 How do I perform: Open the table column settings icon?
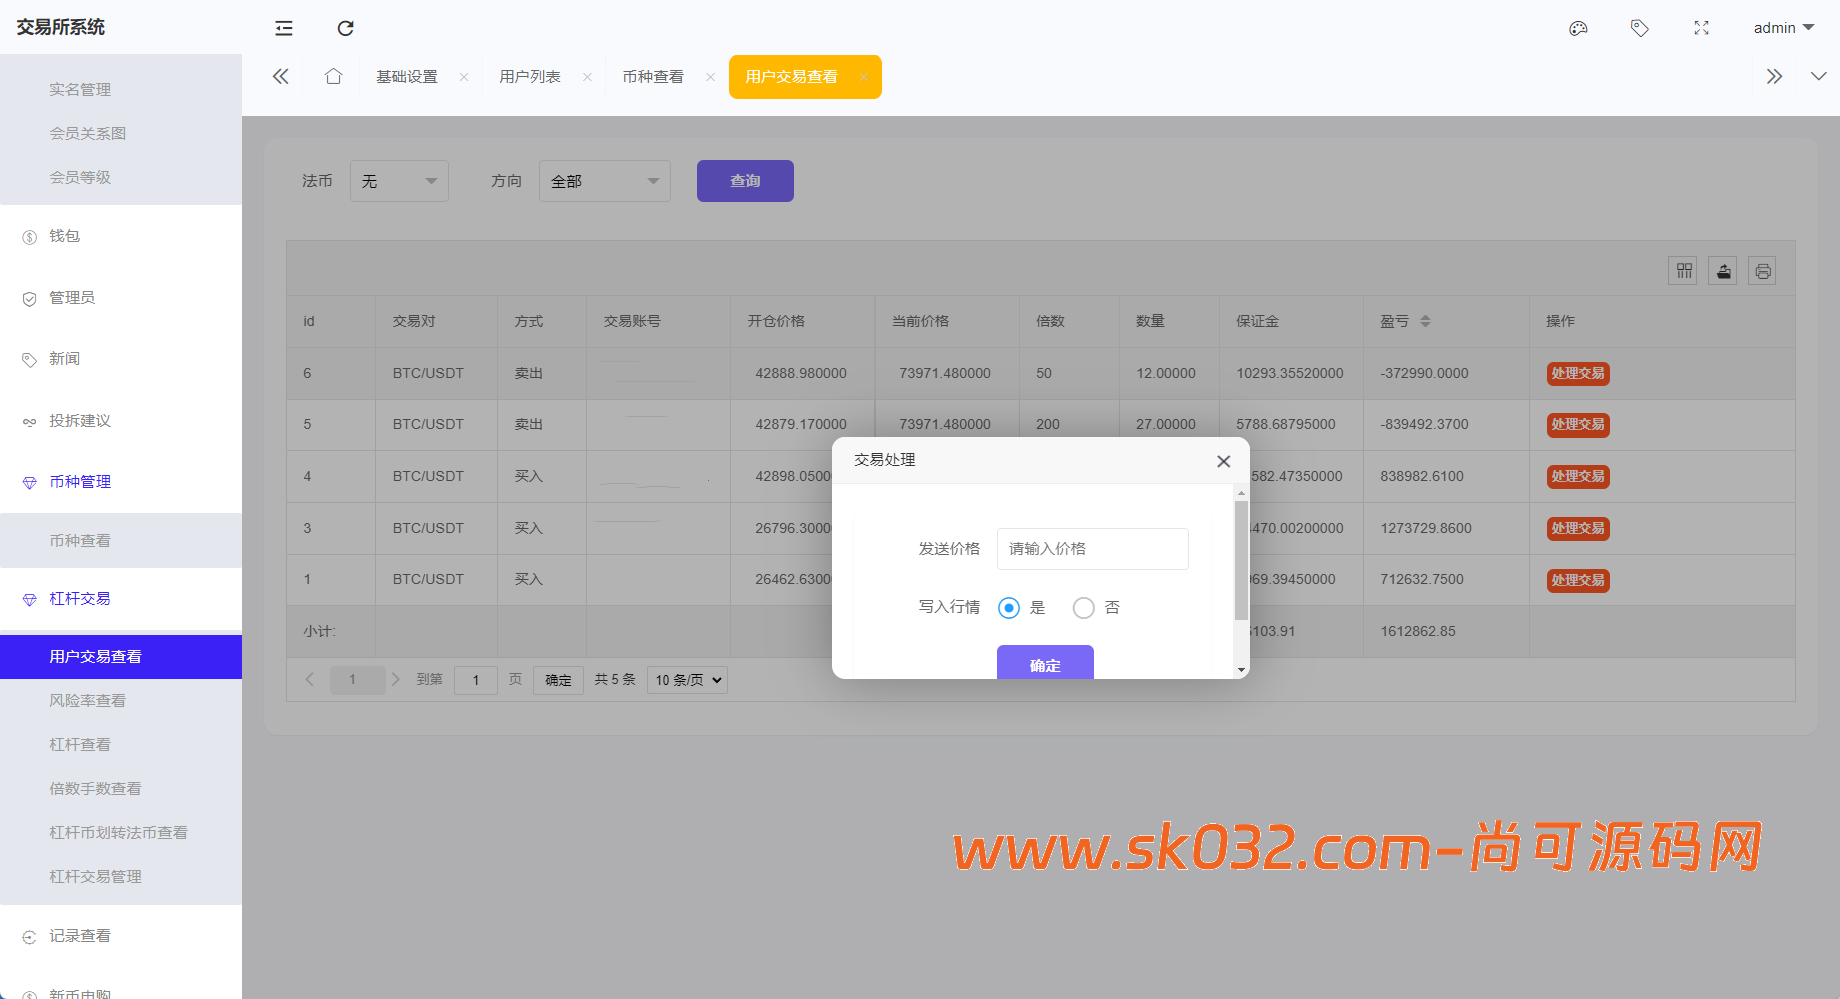(x=1682, y=270)
